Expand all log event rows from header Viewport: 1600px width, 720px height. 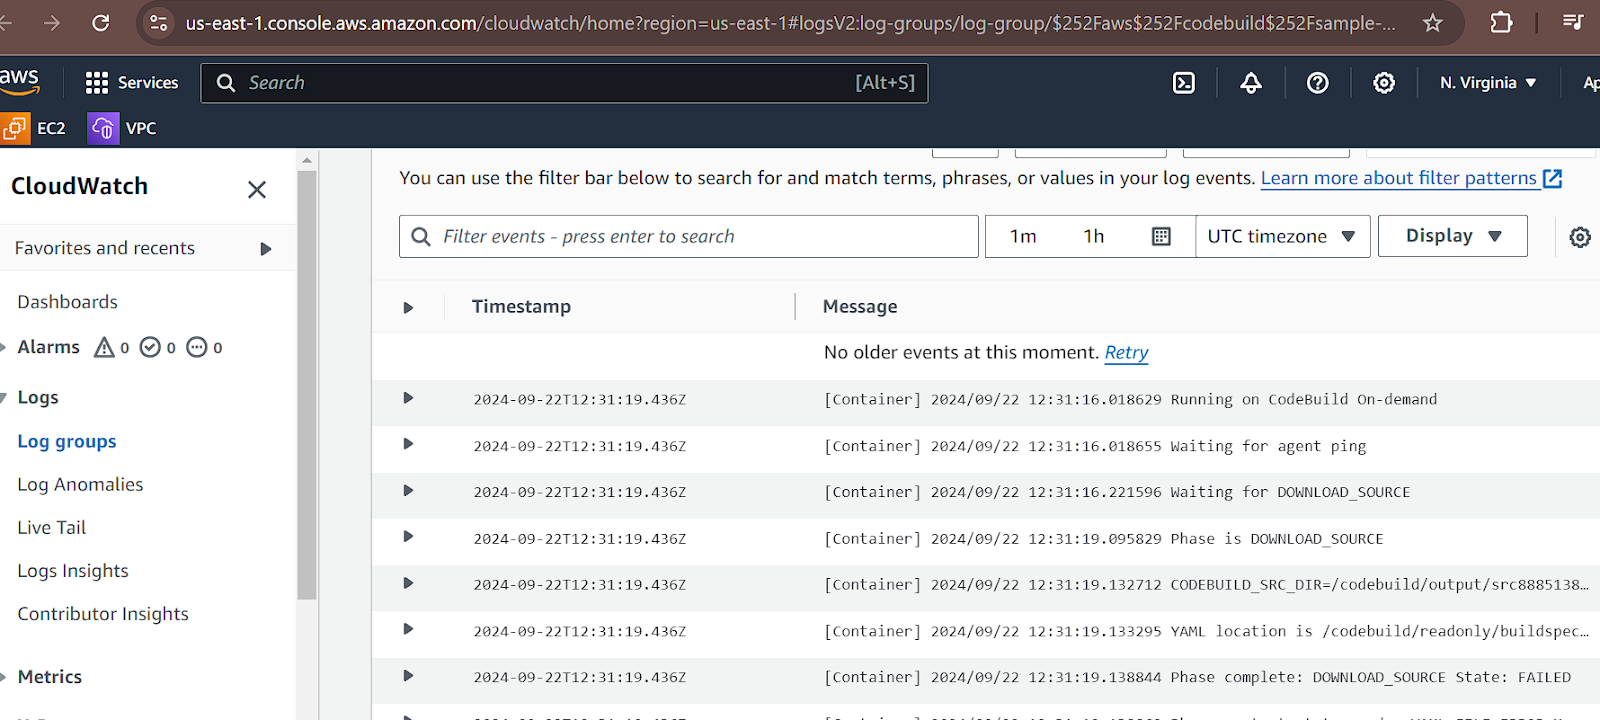[408, 308]
